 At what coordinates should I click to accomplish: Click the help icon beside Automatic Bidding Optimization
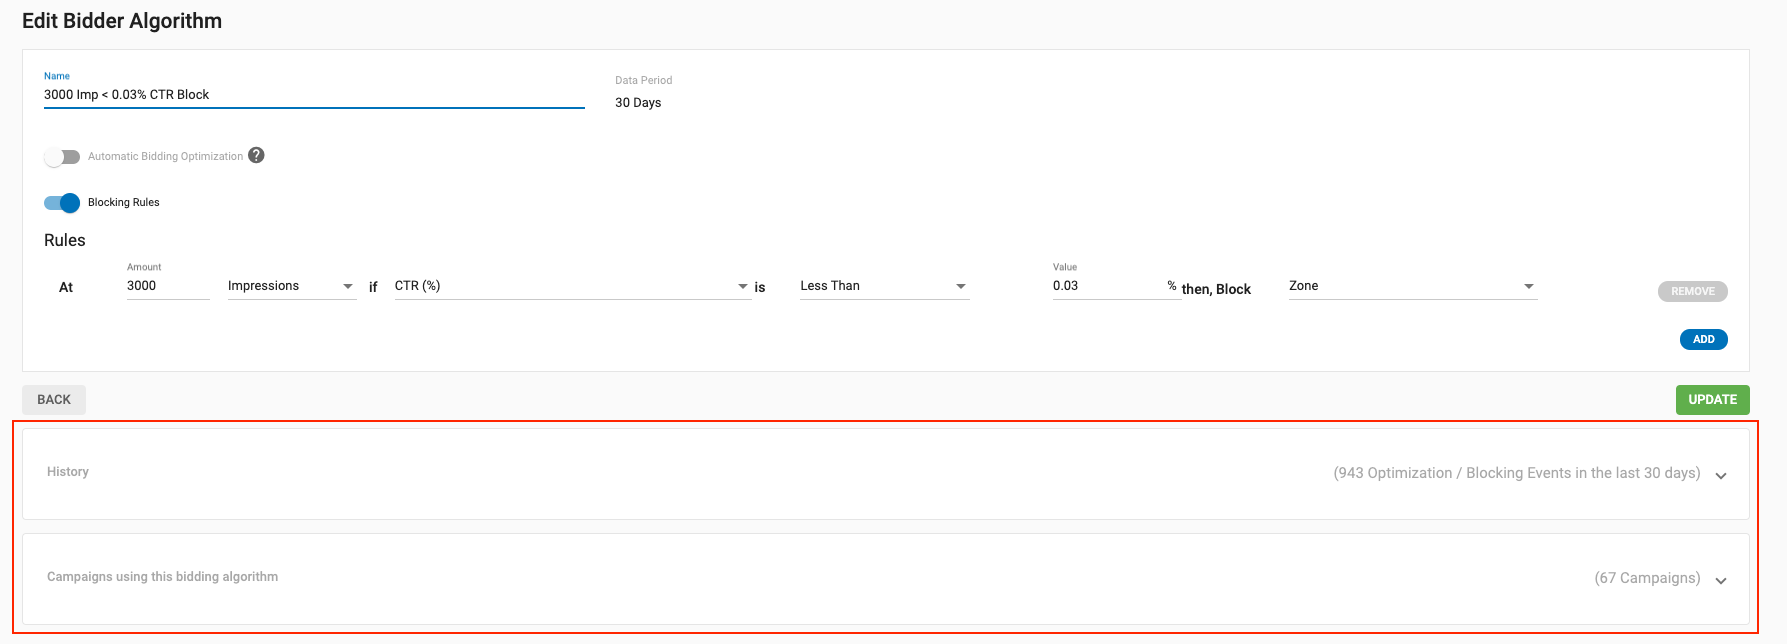pyautogui.click(x=256, y=155)
